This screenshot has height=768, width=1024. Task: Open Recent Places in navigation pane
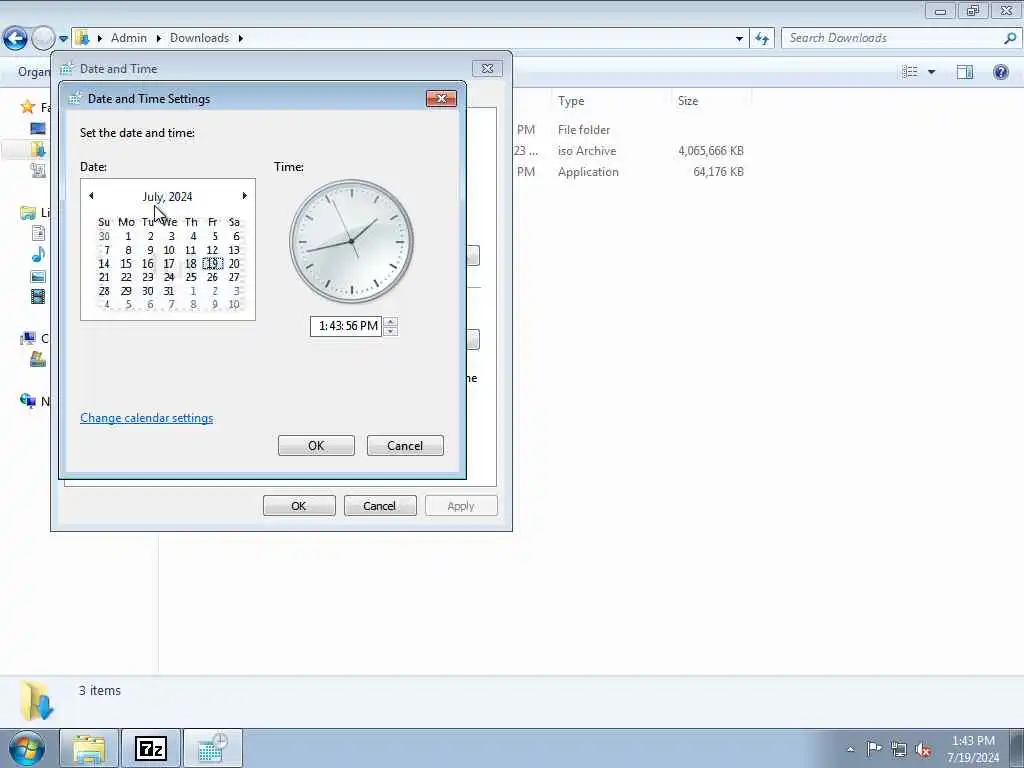tap(38, 171)
